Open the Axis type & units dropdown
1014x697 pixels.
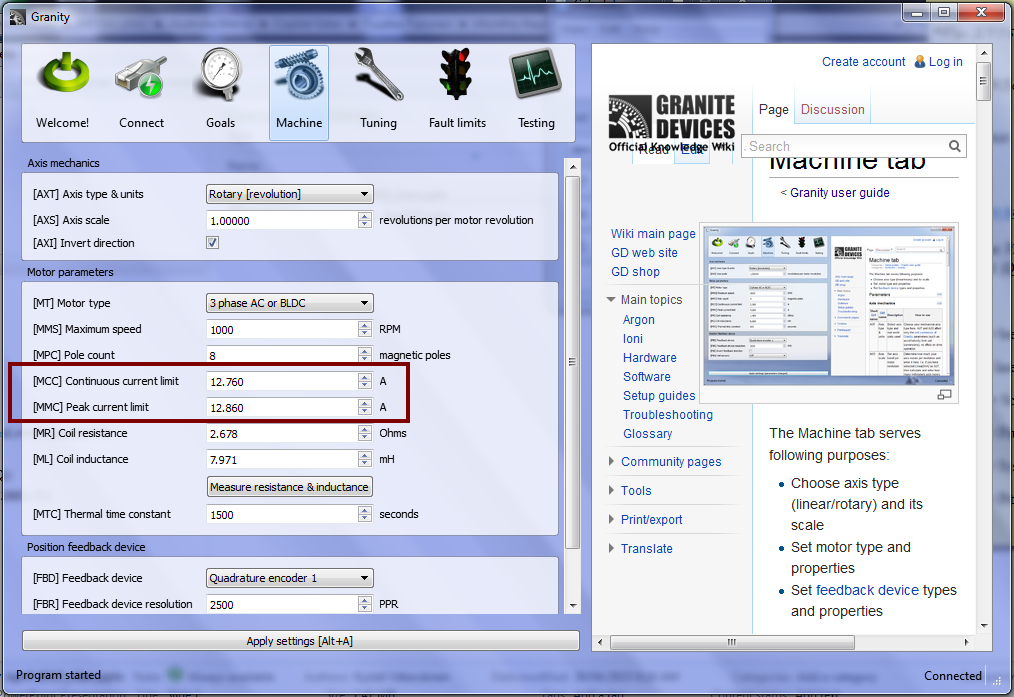coord(289,194)
